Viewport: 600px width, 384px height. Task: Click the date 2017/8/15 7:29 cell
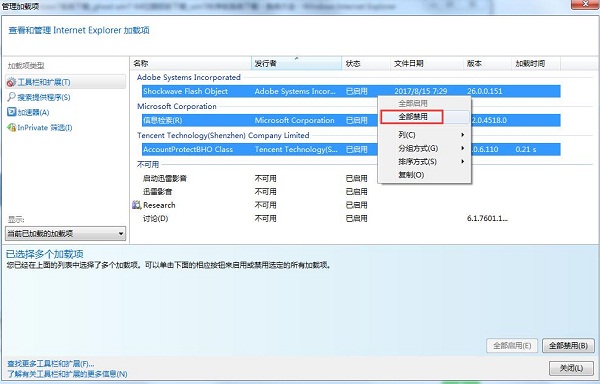[x=421, y=91]
